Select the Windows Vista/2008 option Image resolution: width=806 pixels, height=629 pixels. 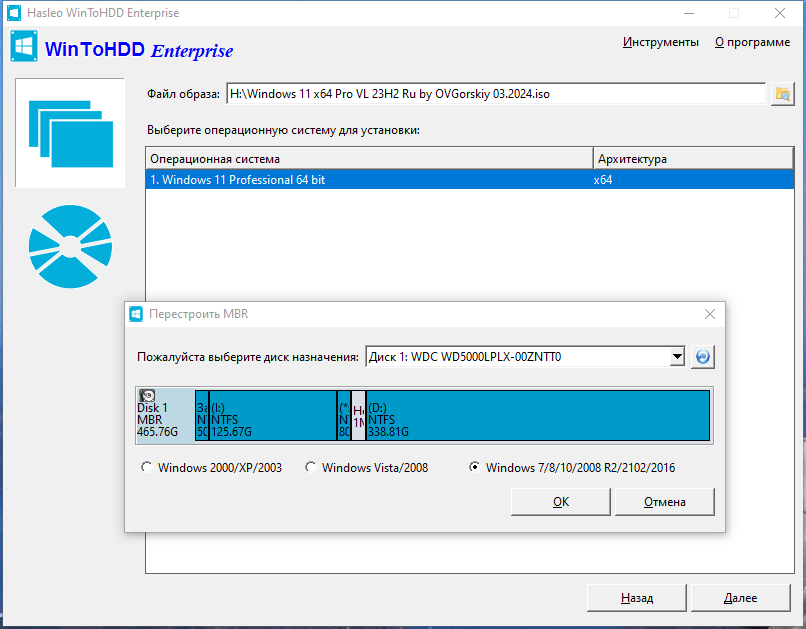pyautogui.click(x=310, y=467)
